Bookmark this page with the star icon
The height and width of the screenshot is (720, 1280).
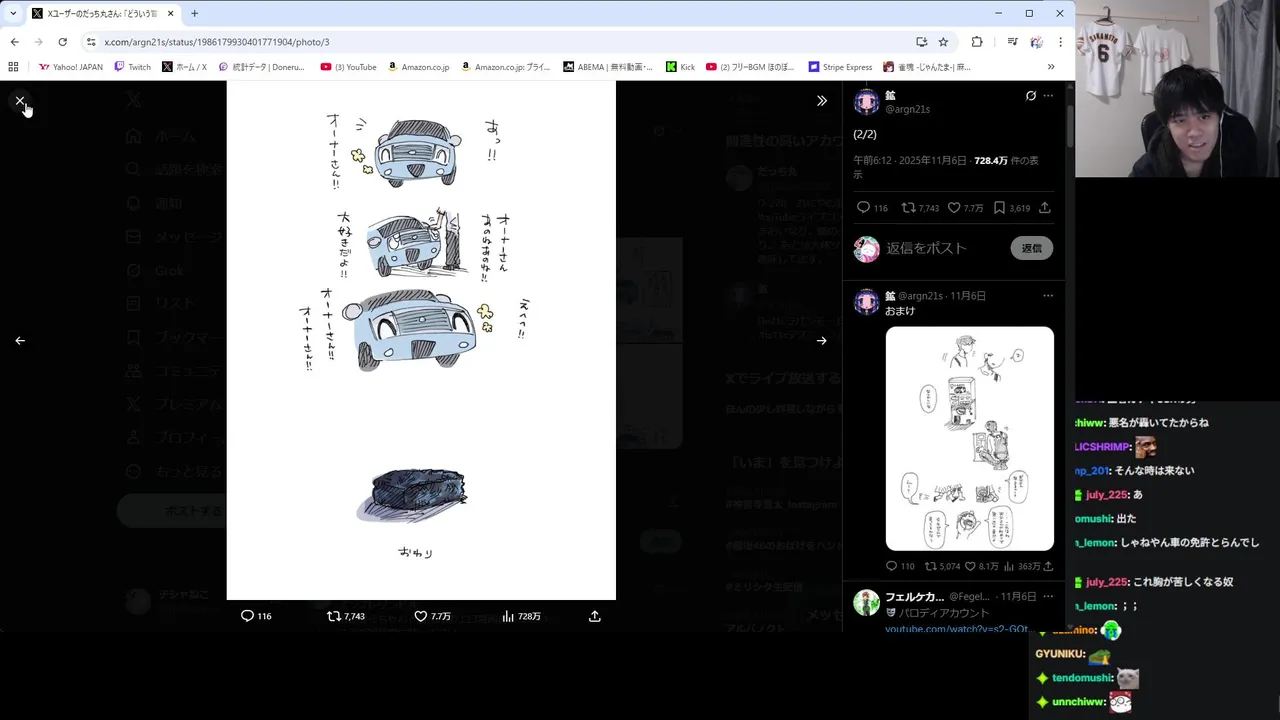943,42
